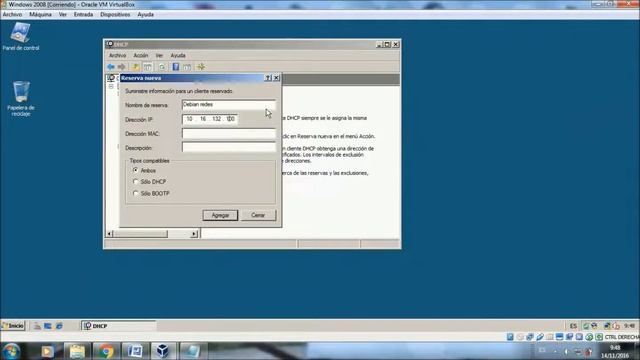Click the 9:48 clock on host taskbar

click(x=615, y=348)
